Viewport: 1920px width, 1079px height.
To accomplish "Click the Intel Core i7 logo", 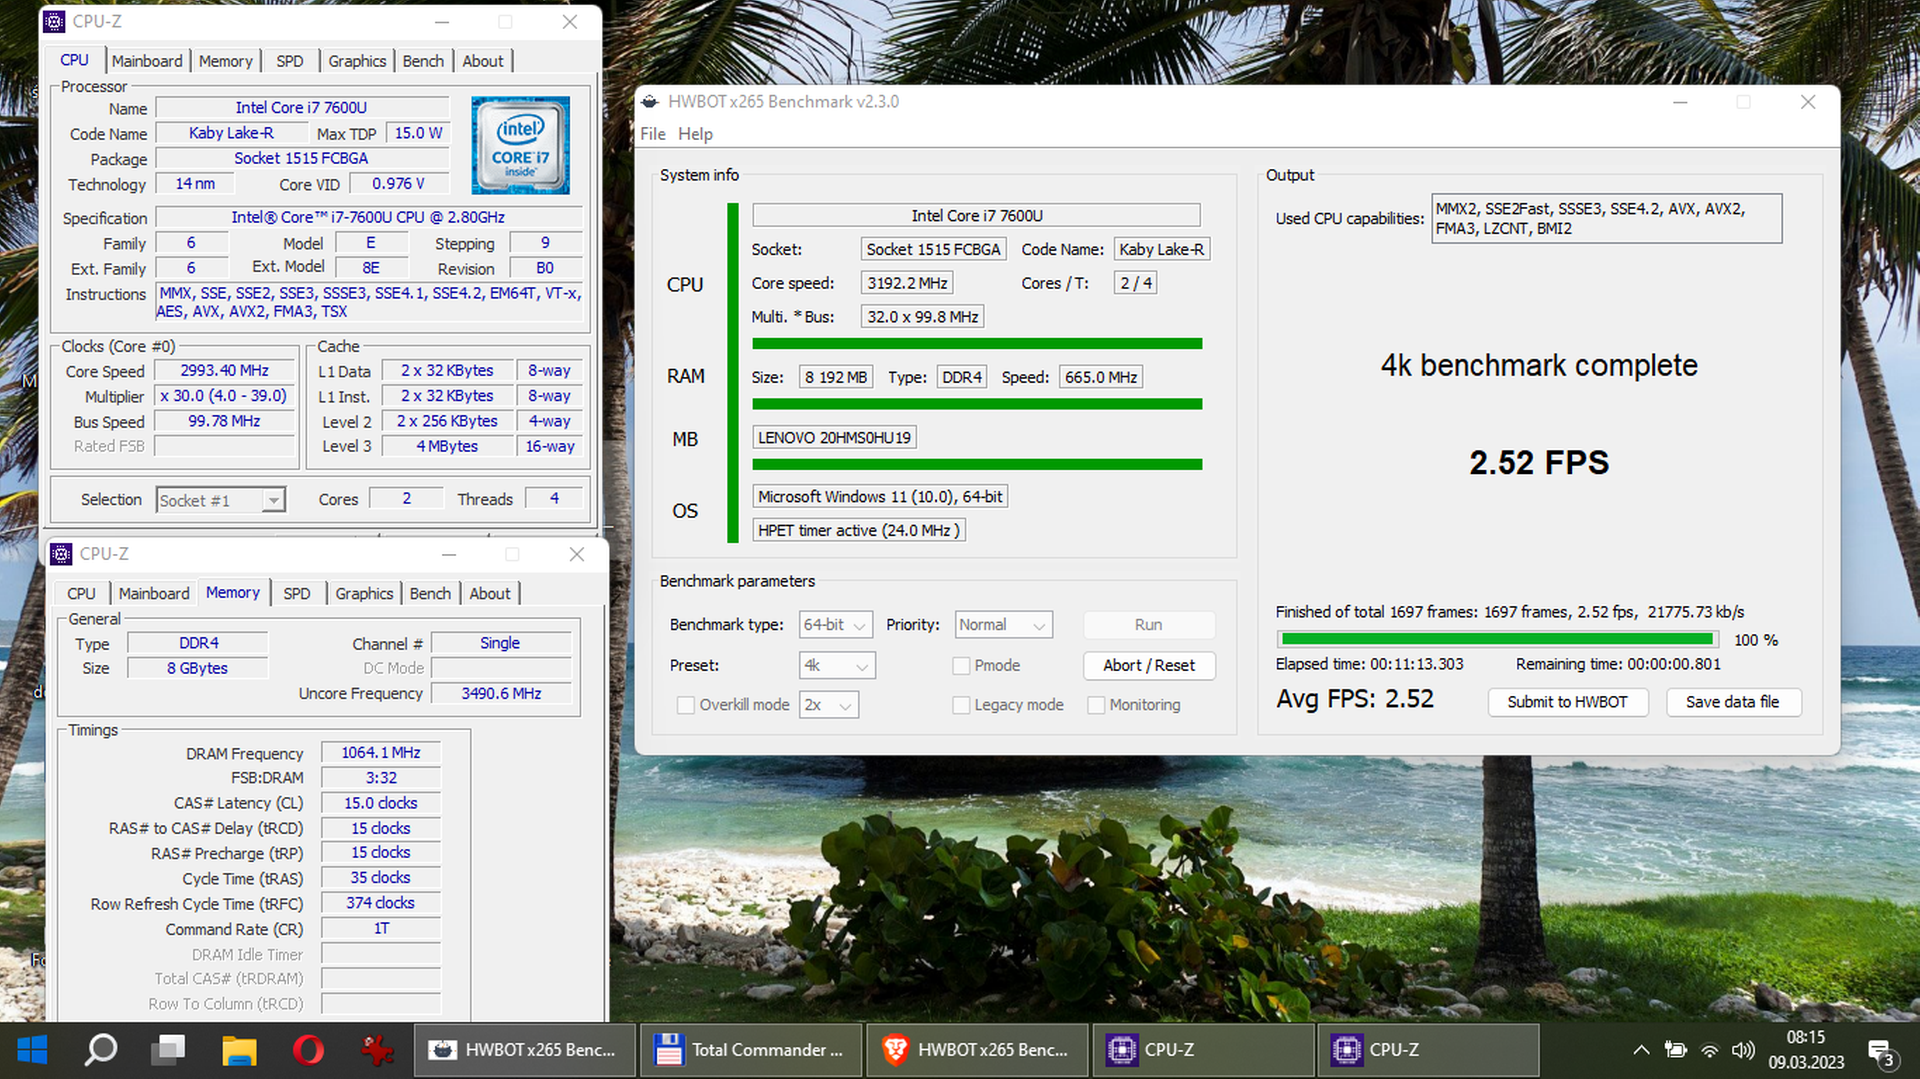I will [520, 145].
